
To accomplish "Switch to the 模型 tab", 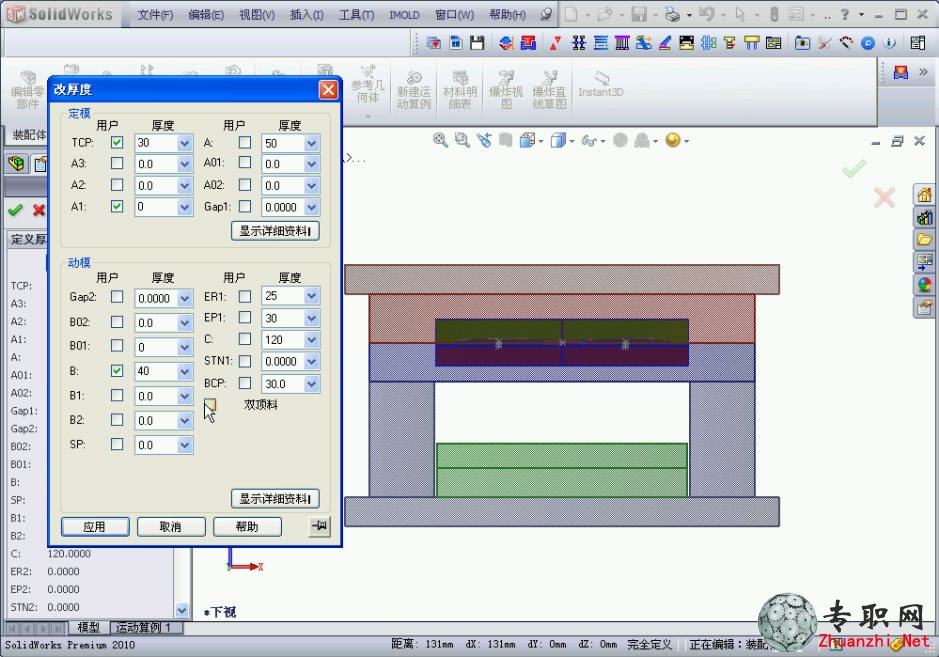I will (89, 627).
